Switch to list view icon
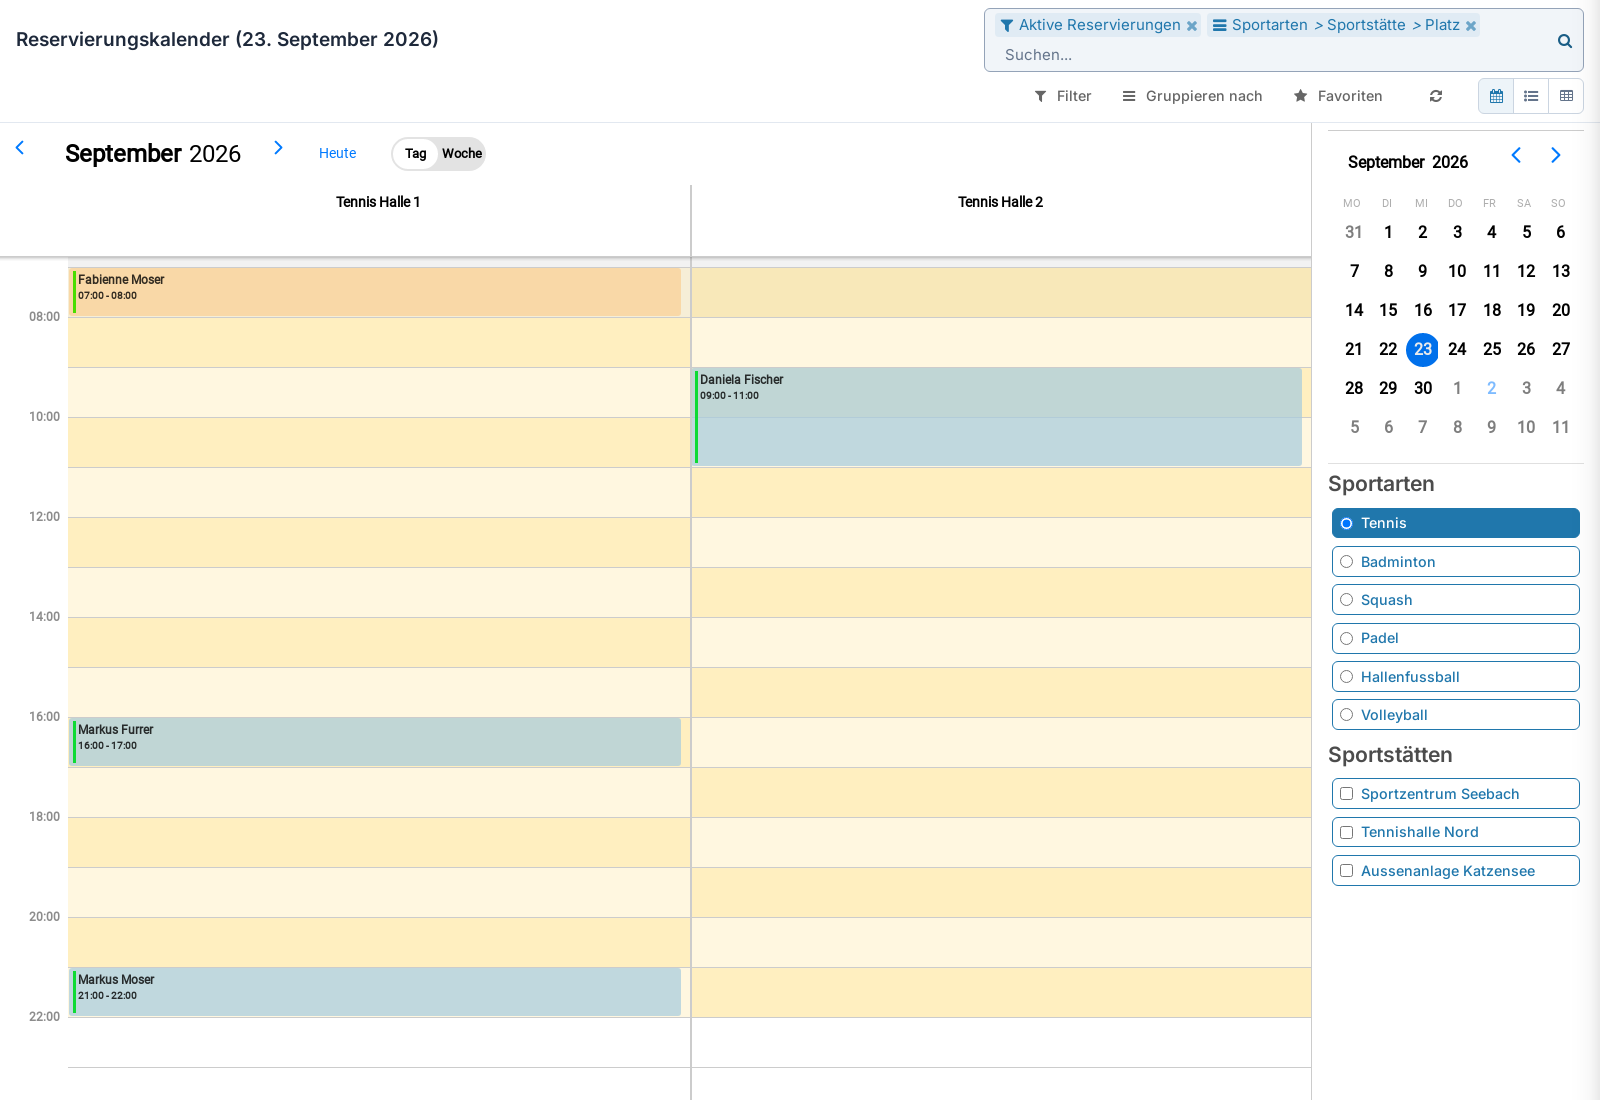Image resolution: width=1600 pixels, height=1100 pixels. [x=1531, y=96]
